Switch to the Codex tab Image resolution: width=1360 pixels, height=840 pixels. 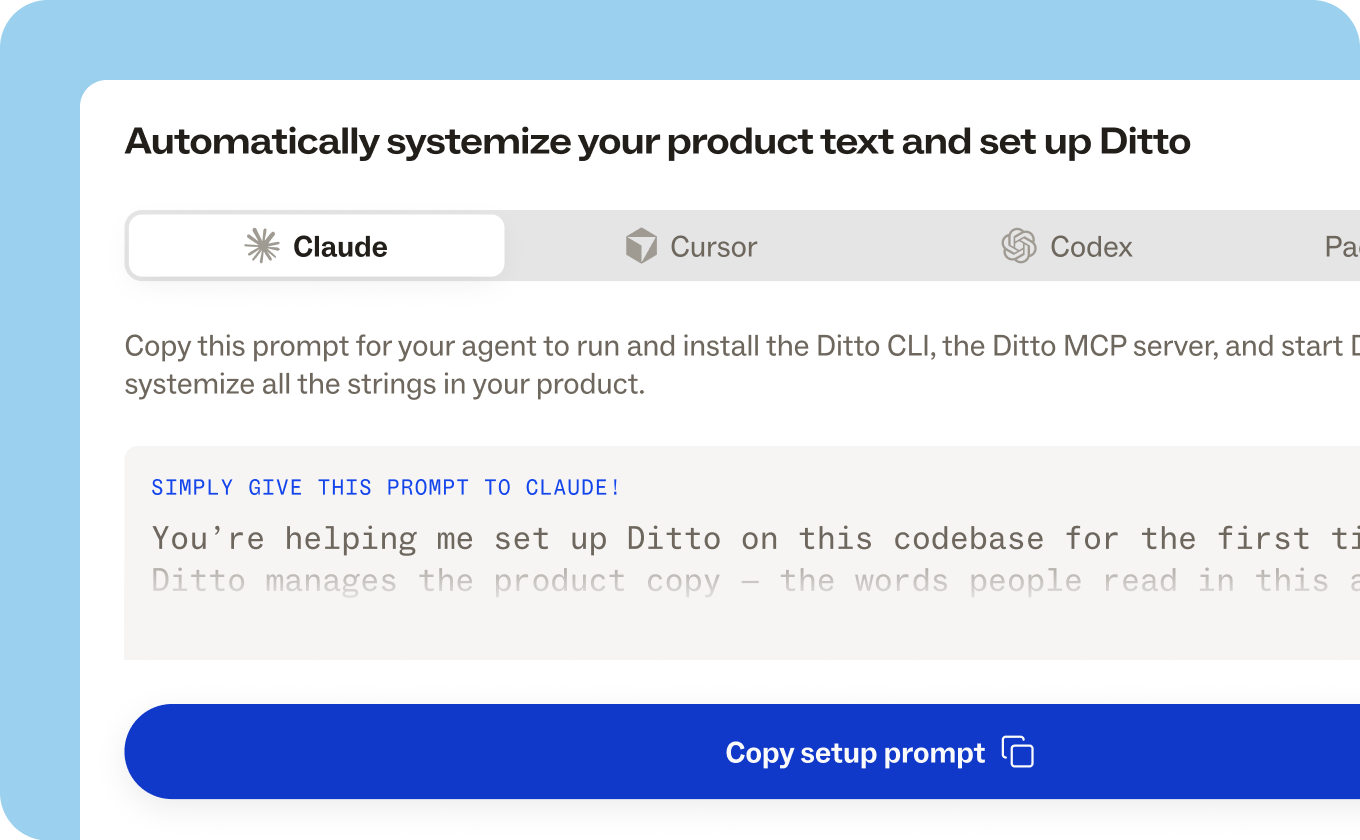point(1067,246)
